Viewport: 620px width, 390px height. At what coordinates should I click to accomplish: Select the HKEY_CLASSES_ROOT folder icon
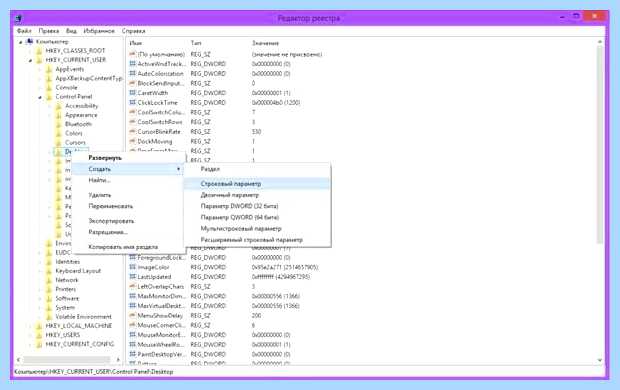tap(39, 51)
